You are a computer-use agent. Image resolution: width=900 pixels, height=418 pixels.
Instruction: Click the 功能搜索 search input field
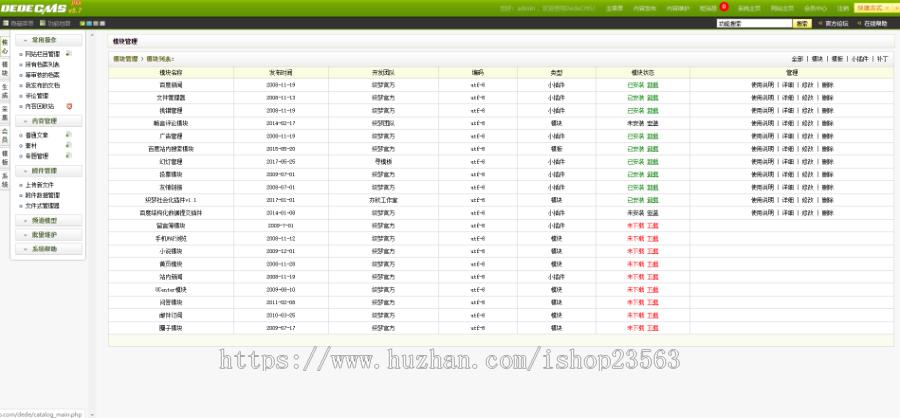(x=754, y=24)
